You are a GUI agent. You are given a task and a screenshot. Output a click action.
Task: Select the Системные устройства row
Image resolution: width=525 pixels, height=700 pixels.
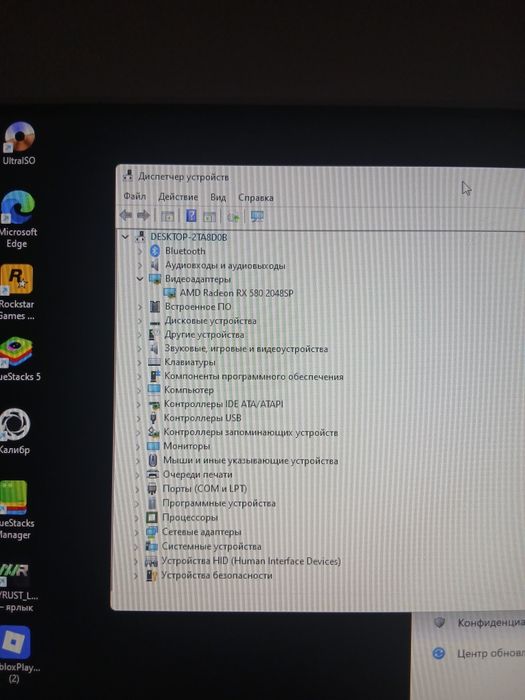[212, 546]
